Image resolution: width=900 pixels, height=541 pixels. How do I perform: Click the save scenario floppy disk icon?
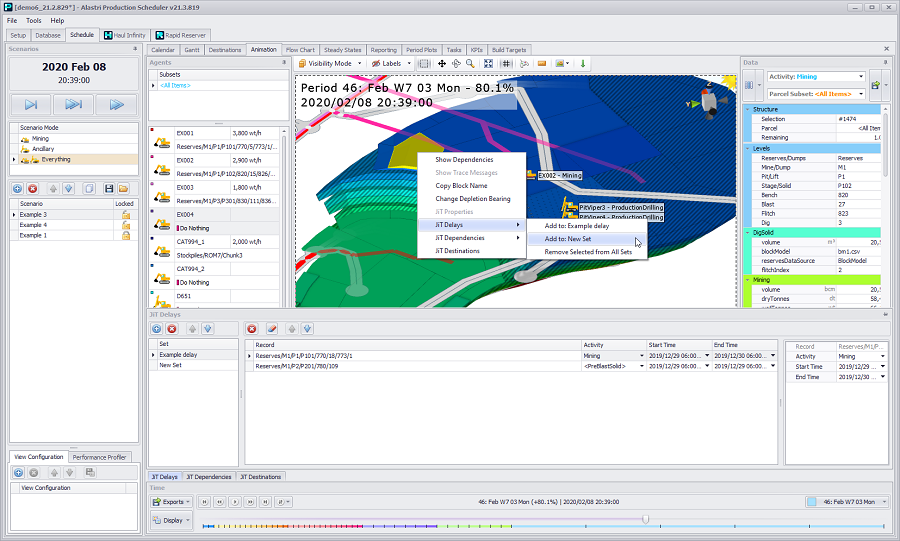pyautogui.click(x=107, y=188)
